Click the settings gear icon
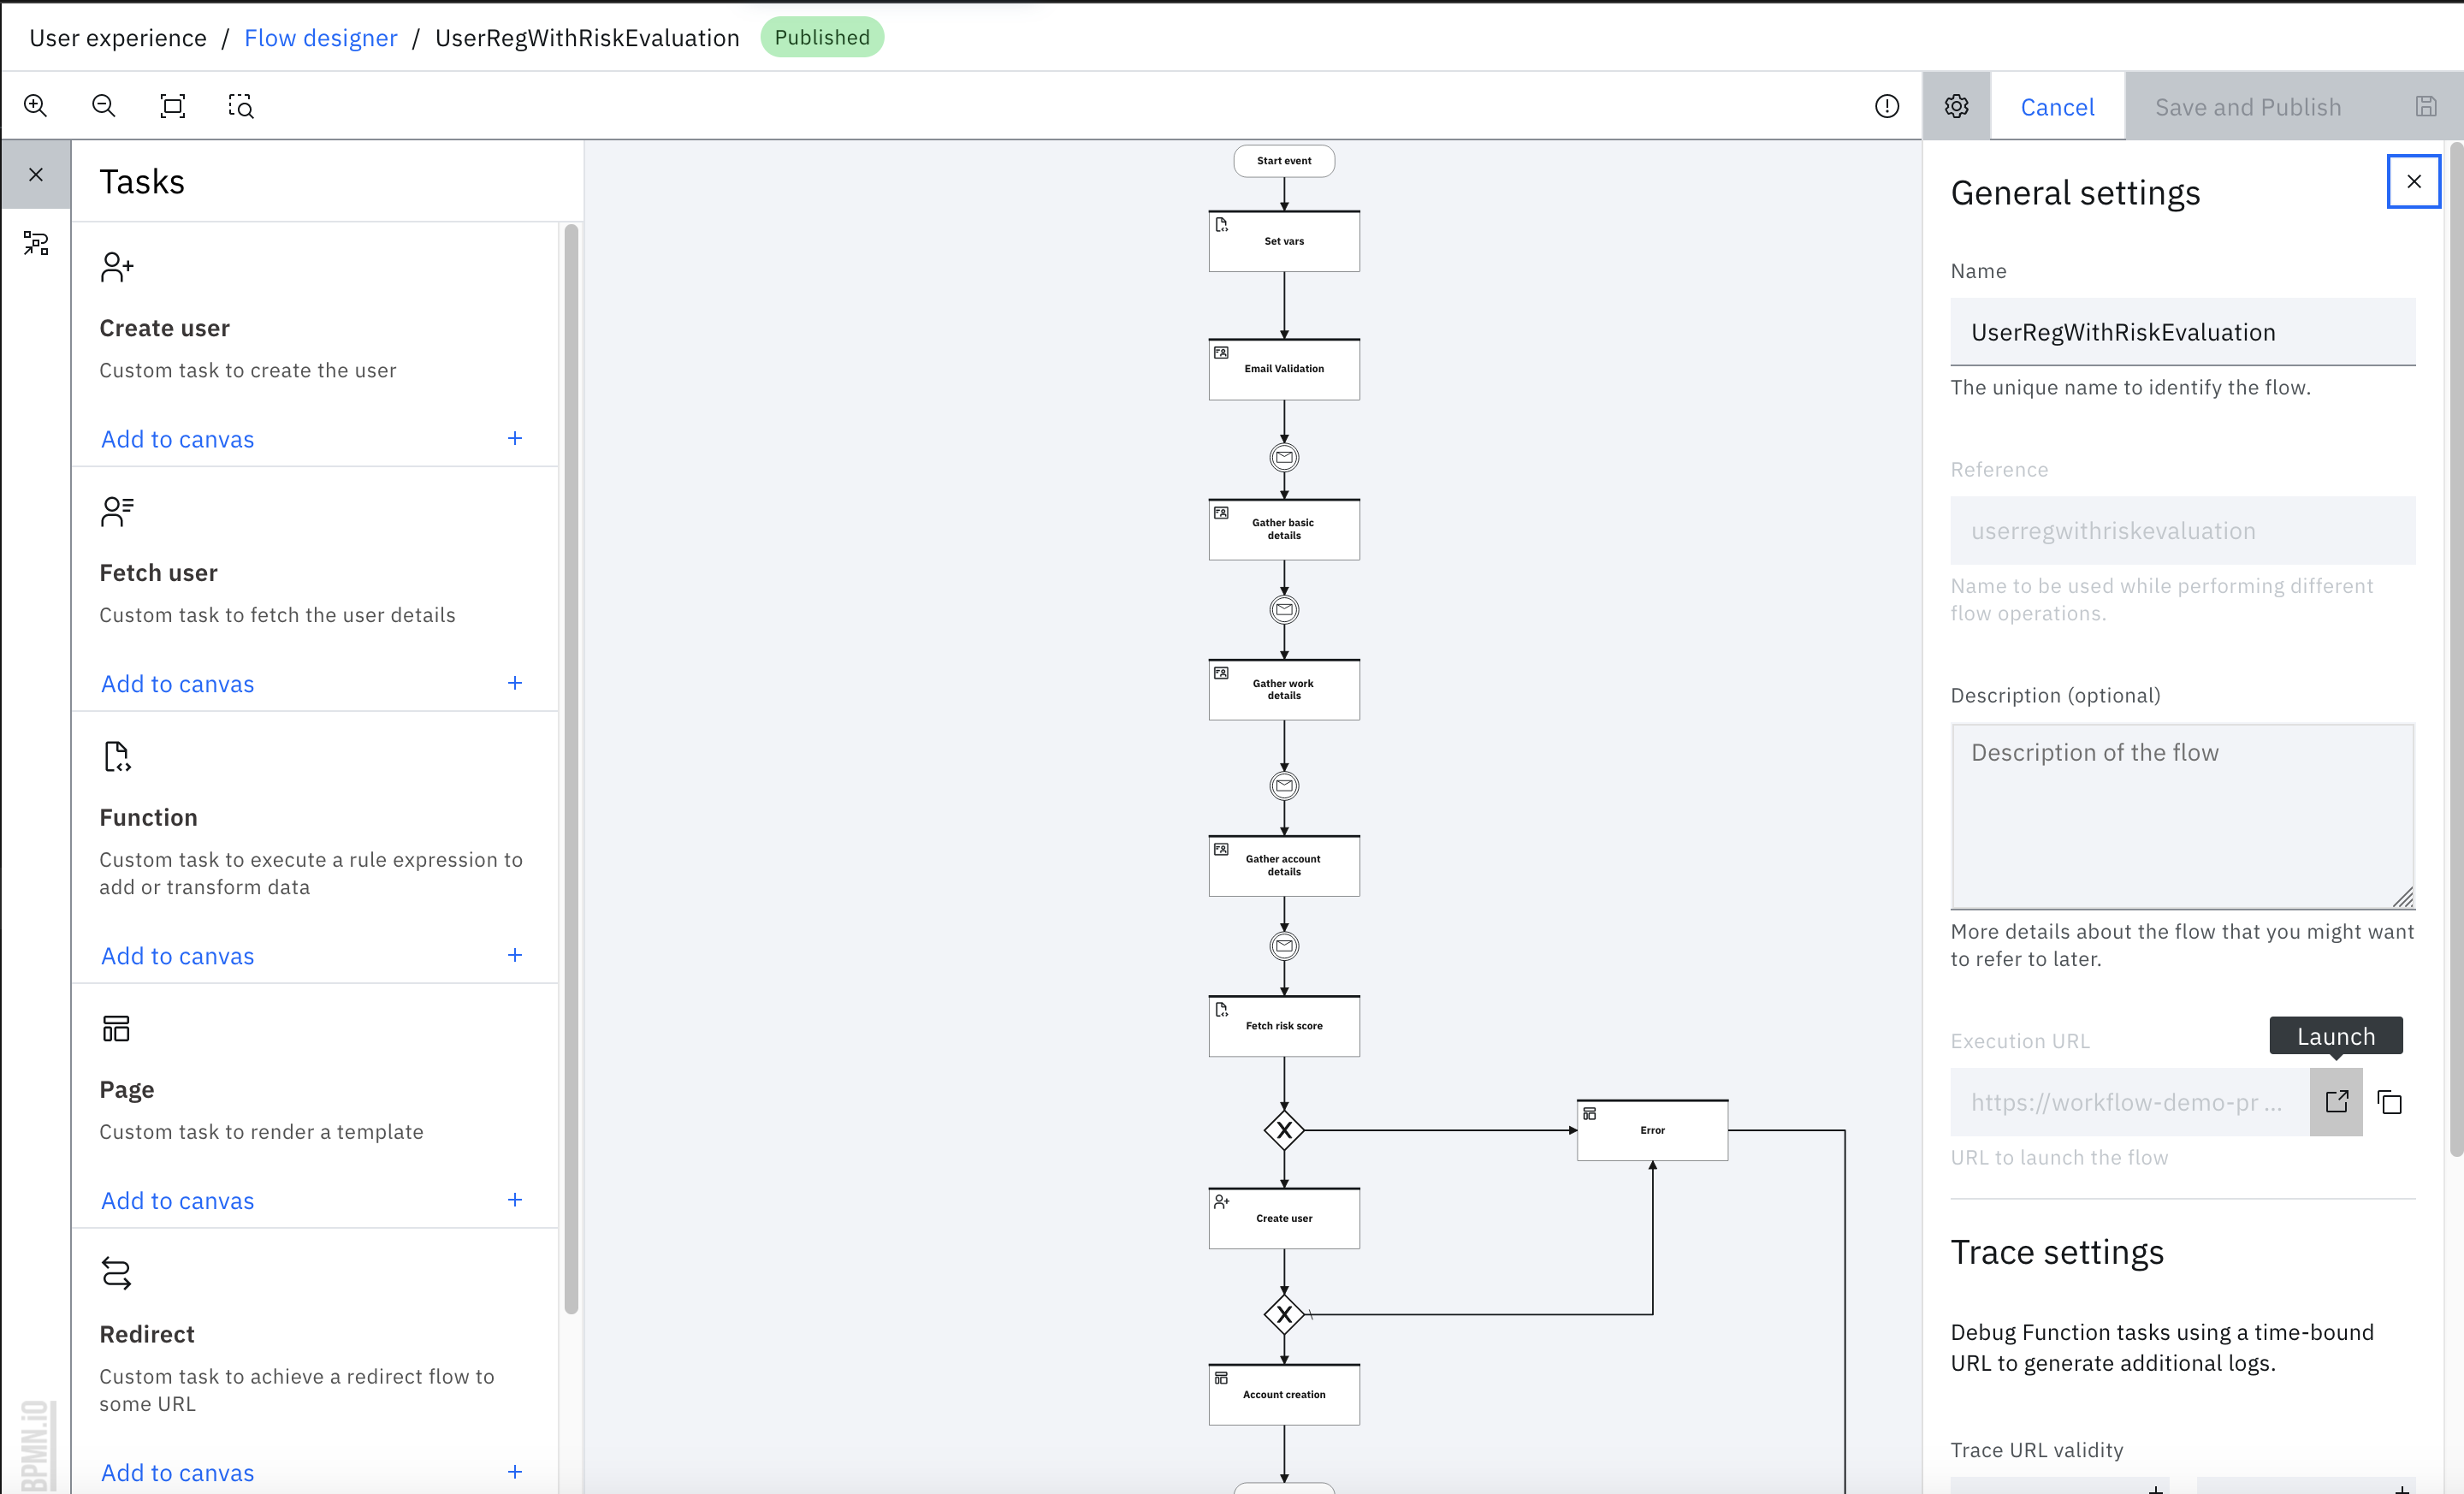This screenshot has width=2464, height=1494. click(1956, 106)
